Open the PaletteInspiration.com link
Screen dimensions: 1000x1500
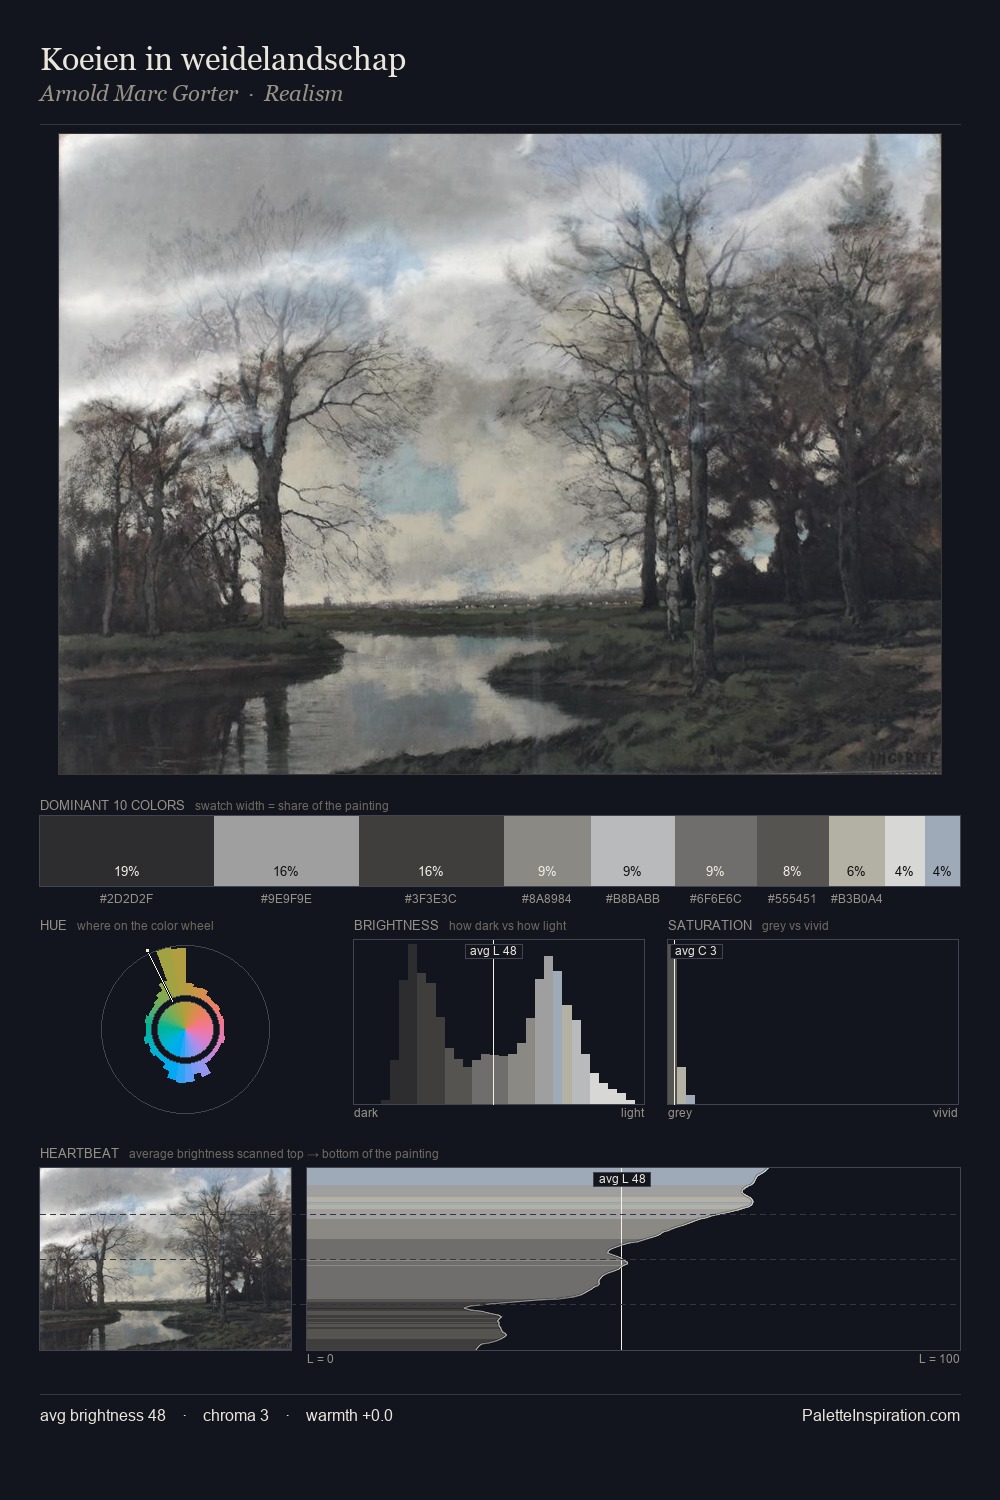(881, 1416)
